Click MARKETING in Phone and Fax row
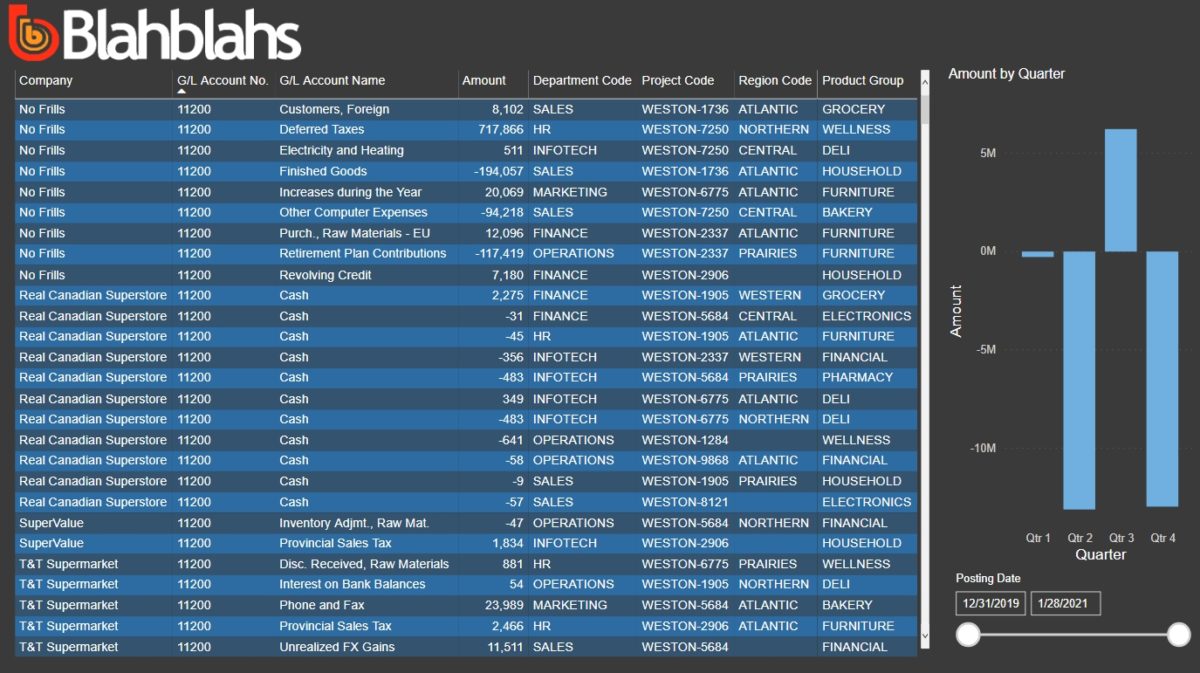Image resolution: width=1200 pixels, height=673 pixels. click(570, 605)
